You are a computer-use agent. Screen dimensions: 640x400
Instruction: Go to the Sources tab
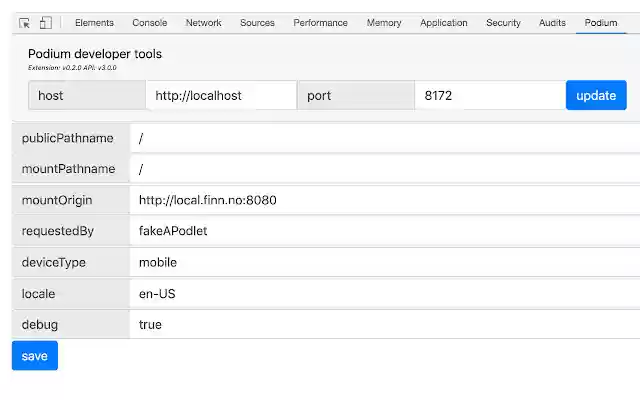[x=257, y=23]
